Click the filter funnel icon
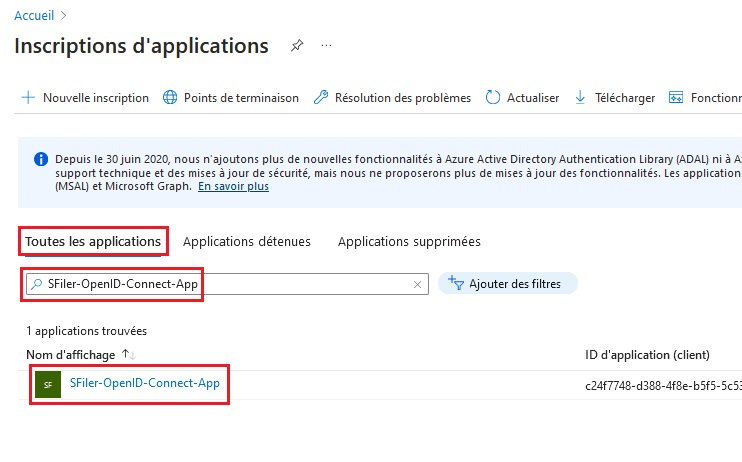742x462 pixels. [456, 283]
